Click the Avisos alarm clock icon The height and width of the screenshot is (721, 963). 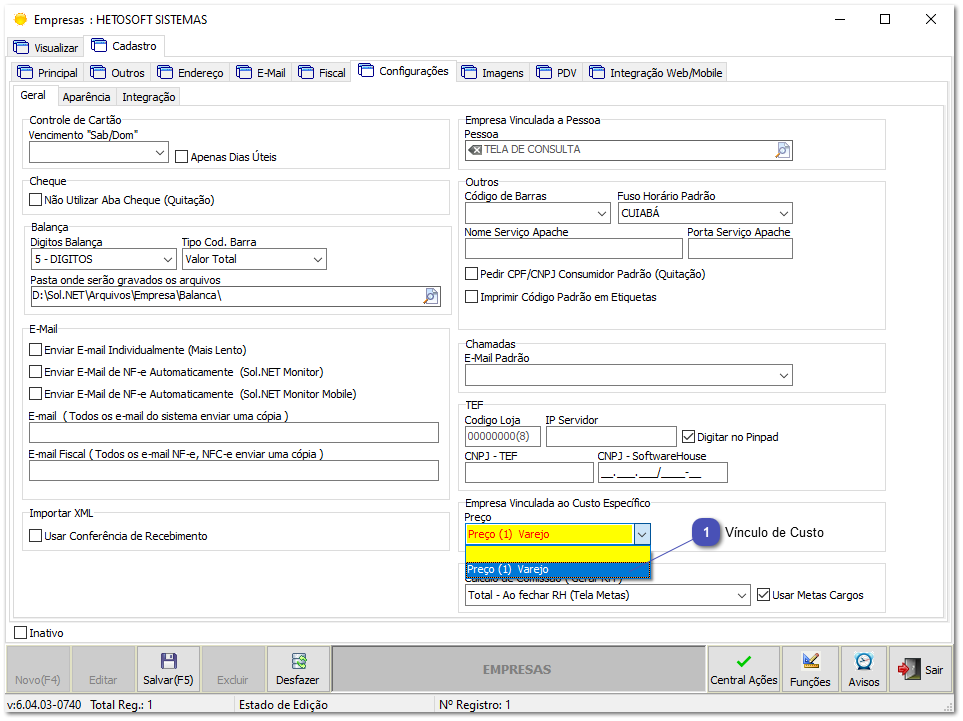click(x=862, y=662)
